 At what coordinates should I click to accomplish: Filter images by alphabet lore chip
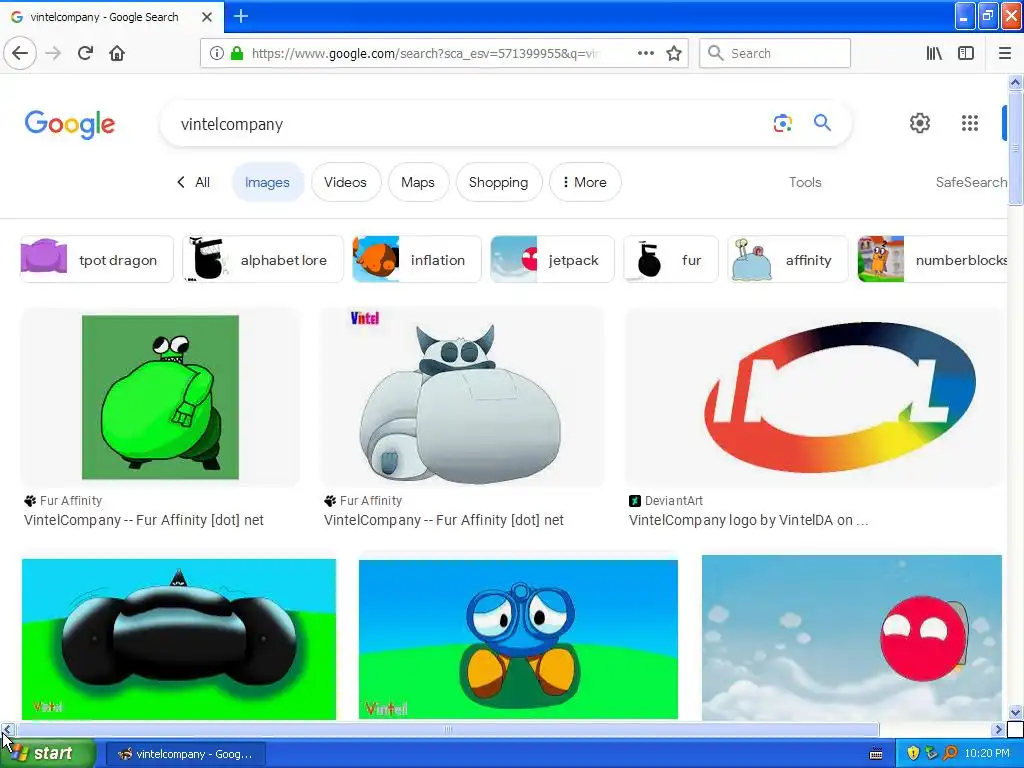(263, 259)
